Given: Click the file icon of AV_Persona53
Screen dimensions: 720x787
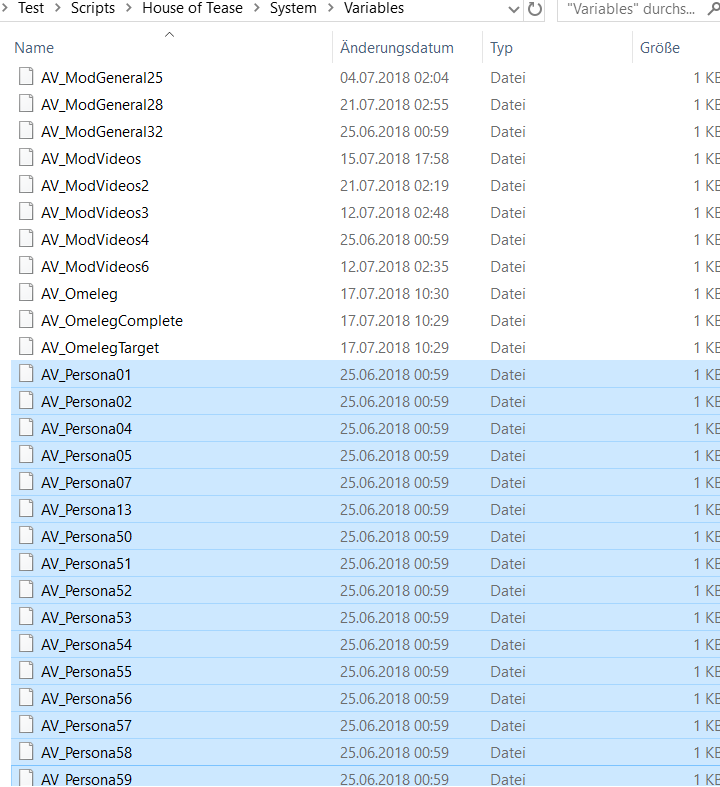Looking at the screenshot, I should (x=26, y=617).
